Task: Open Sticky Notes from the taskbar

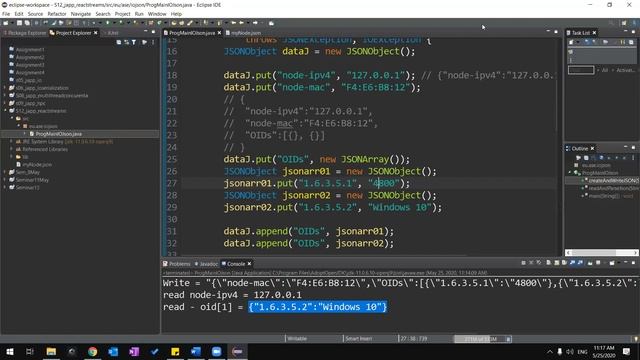Action: [x=175, y=351]
